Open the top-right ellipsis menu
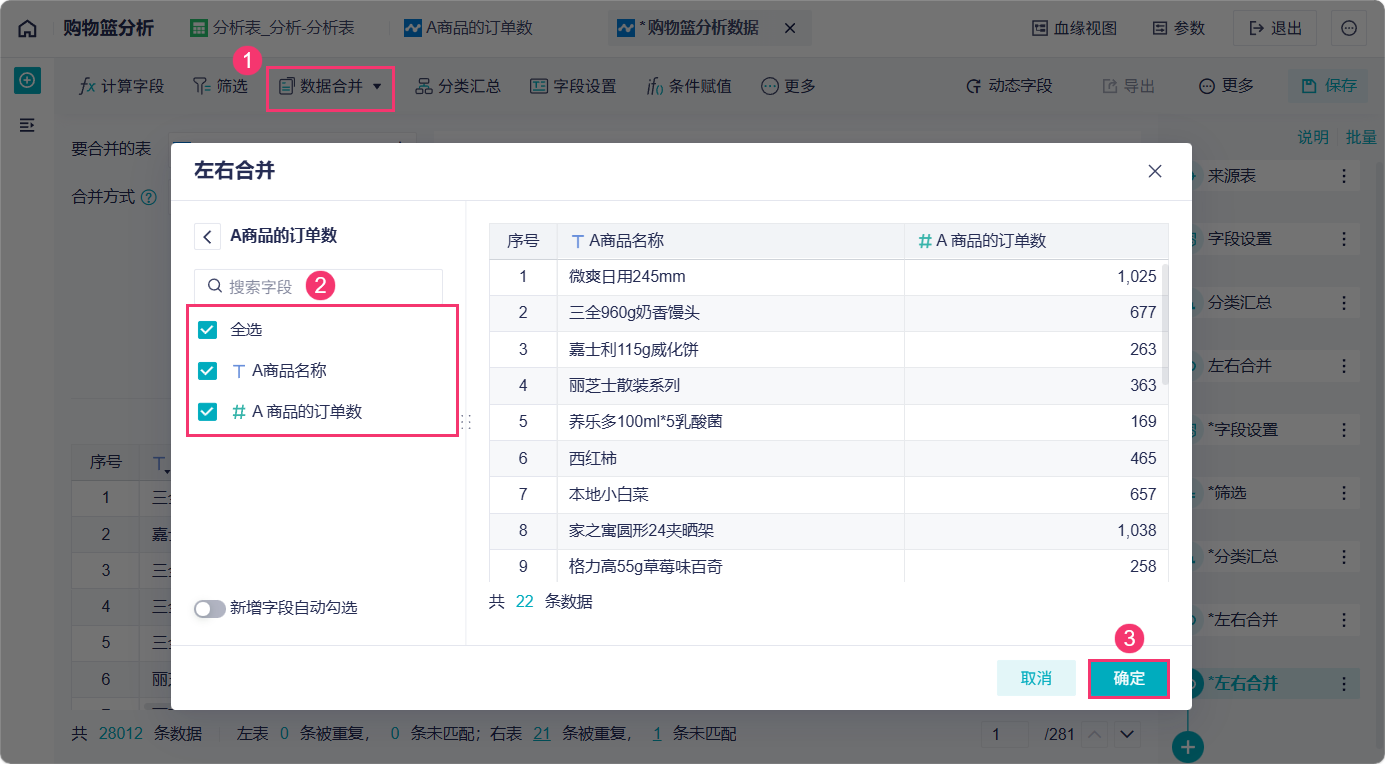Image resolution: width=1385 pixels, height=764 pixels. 1348,29
